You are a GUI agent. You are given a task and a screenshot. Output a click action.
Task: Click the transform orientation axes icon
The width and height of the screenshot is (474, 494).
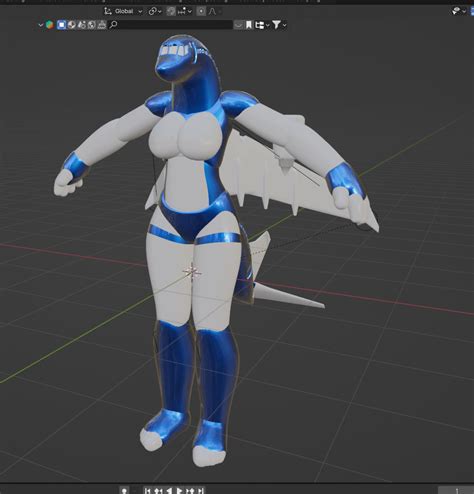[108, 11]
